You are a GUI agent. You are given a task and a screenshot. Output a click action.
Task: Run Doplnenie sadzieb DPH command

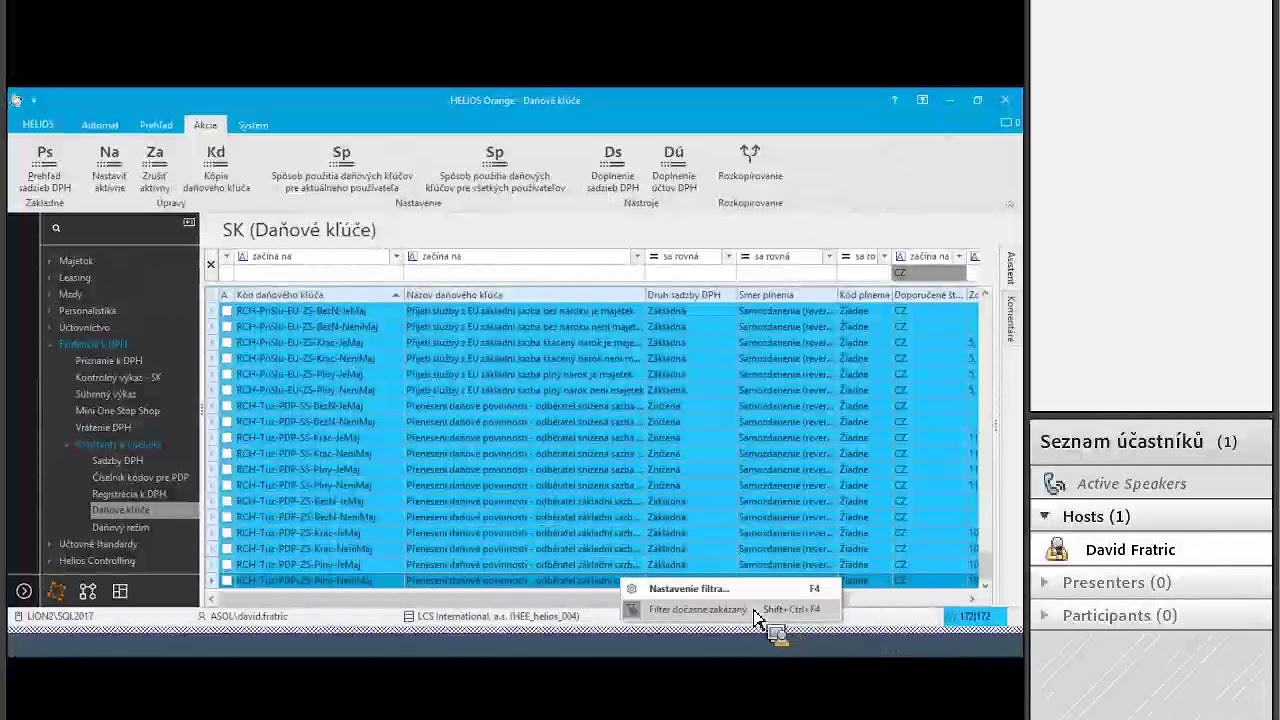(x=613, y=168)
